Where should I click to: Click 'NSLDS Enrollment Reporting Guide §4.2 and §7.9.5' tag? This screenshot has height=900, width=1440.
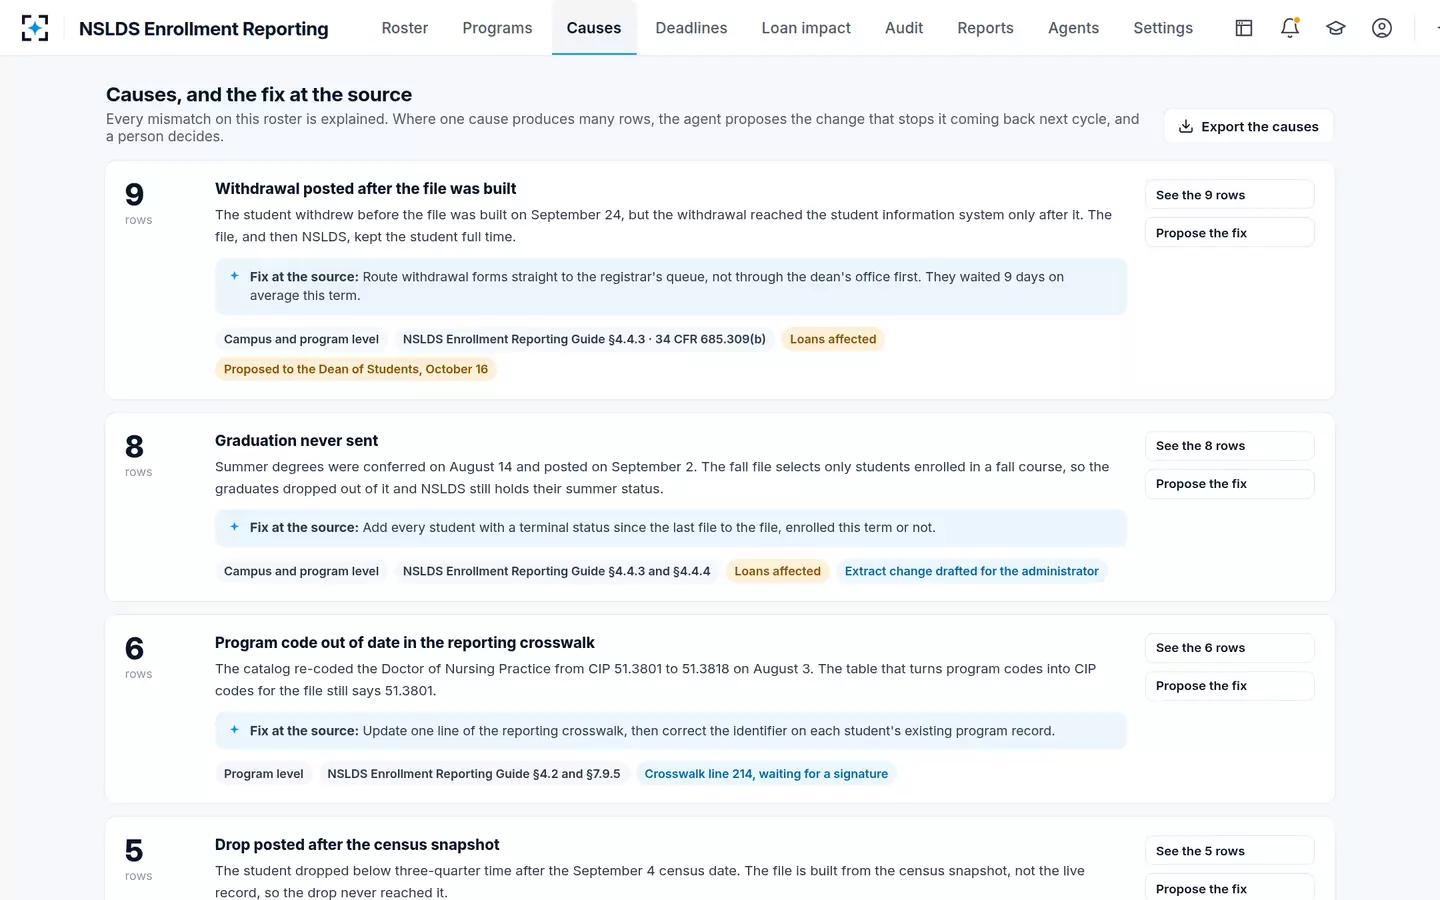pos(474,774)
